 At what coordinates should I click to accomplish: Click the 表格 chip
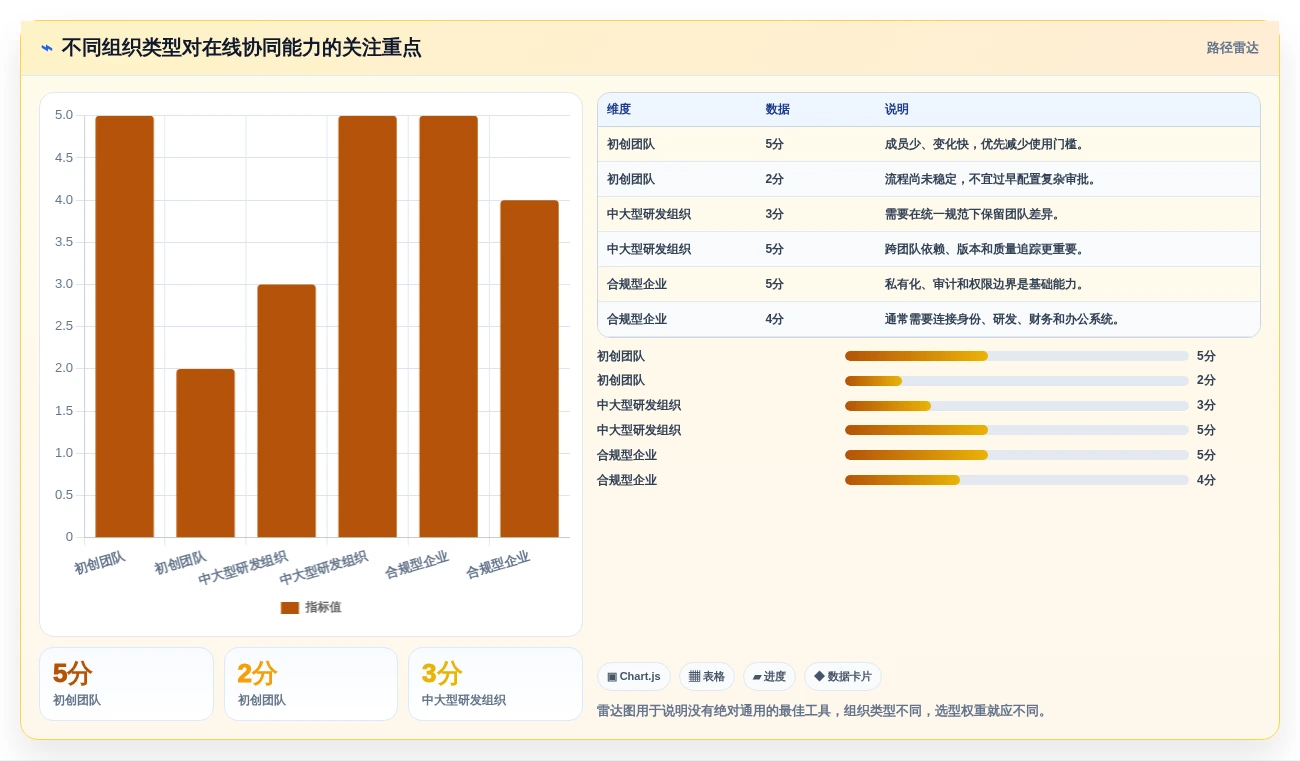point(706,677)
